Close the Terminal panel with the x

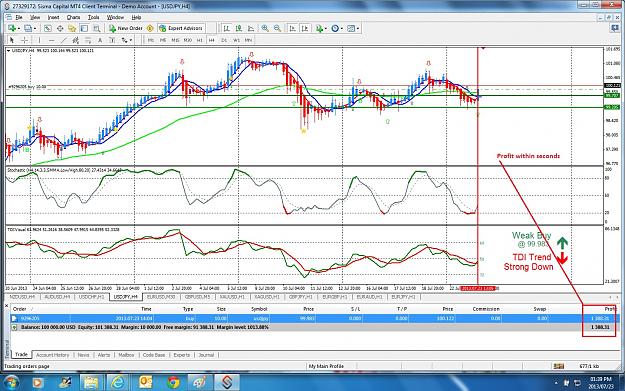[x=6, y=306]
